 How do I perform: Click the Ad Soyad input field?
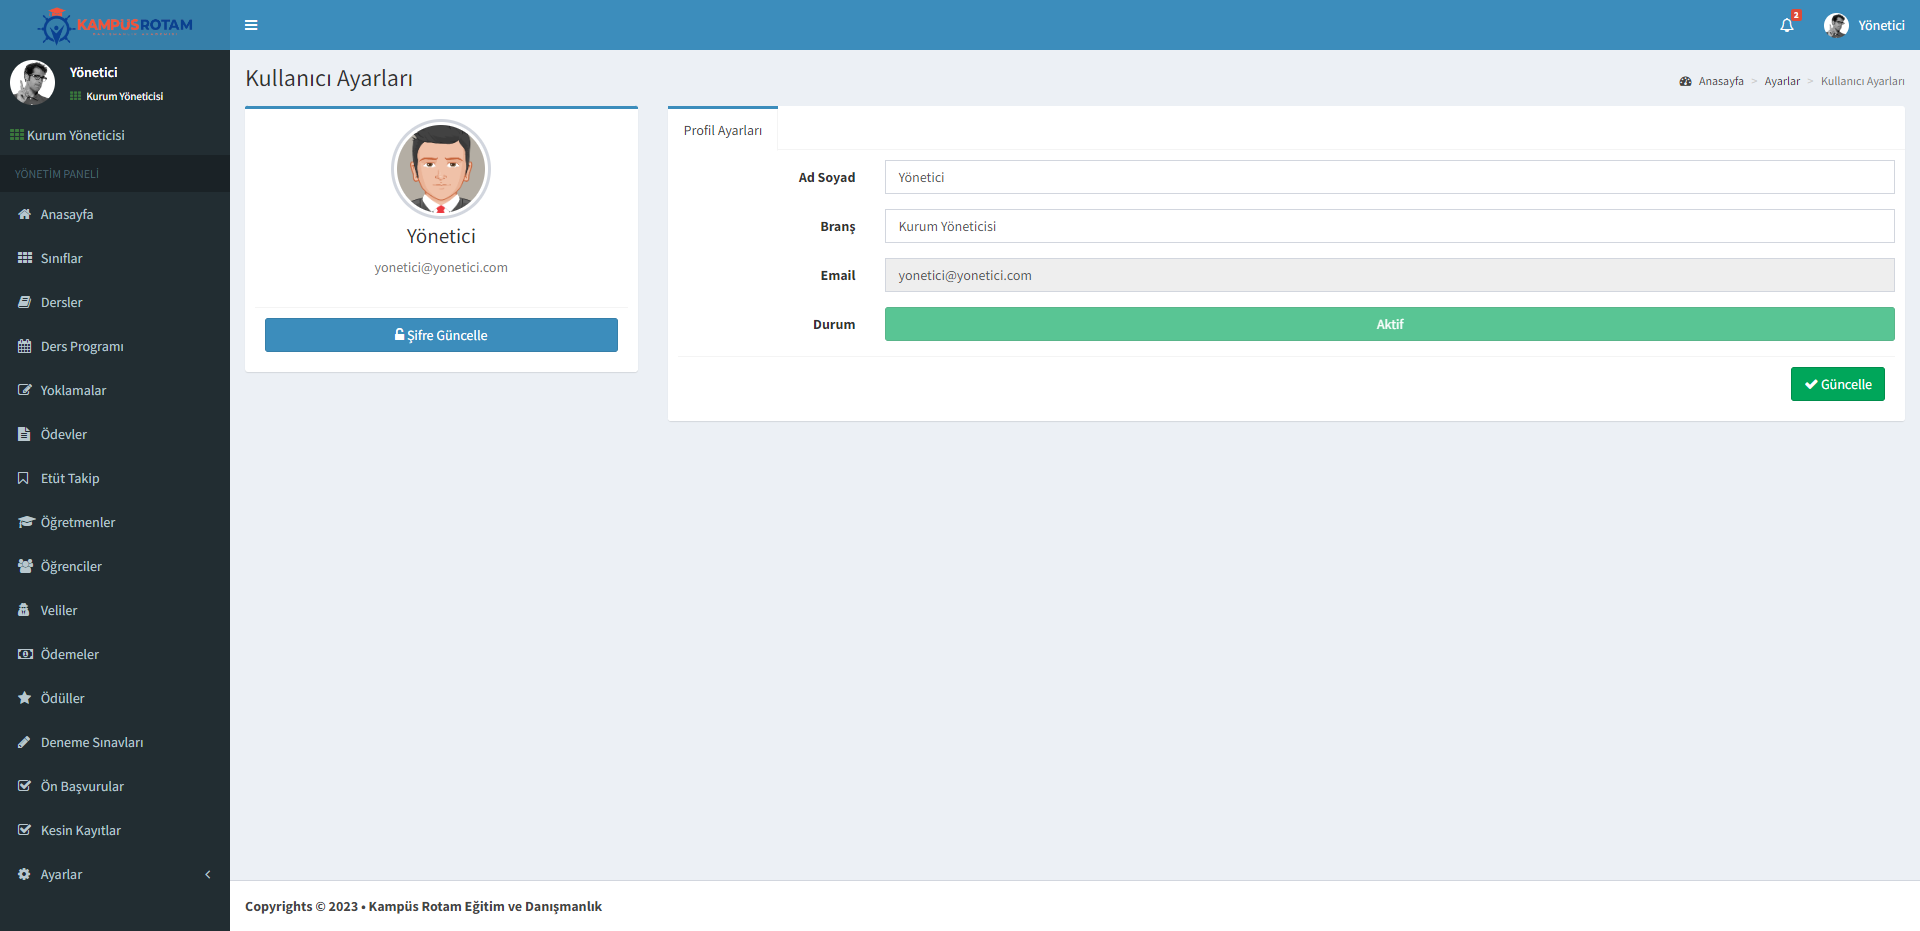[x=1389, y=177]
